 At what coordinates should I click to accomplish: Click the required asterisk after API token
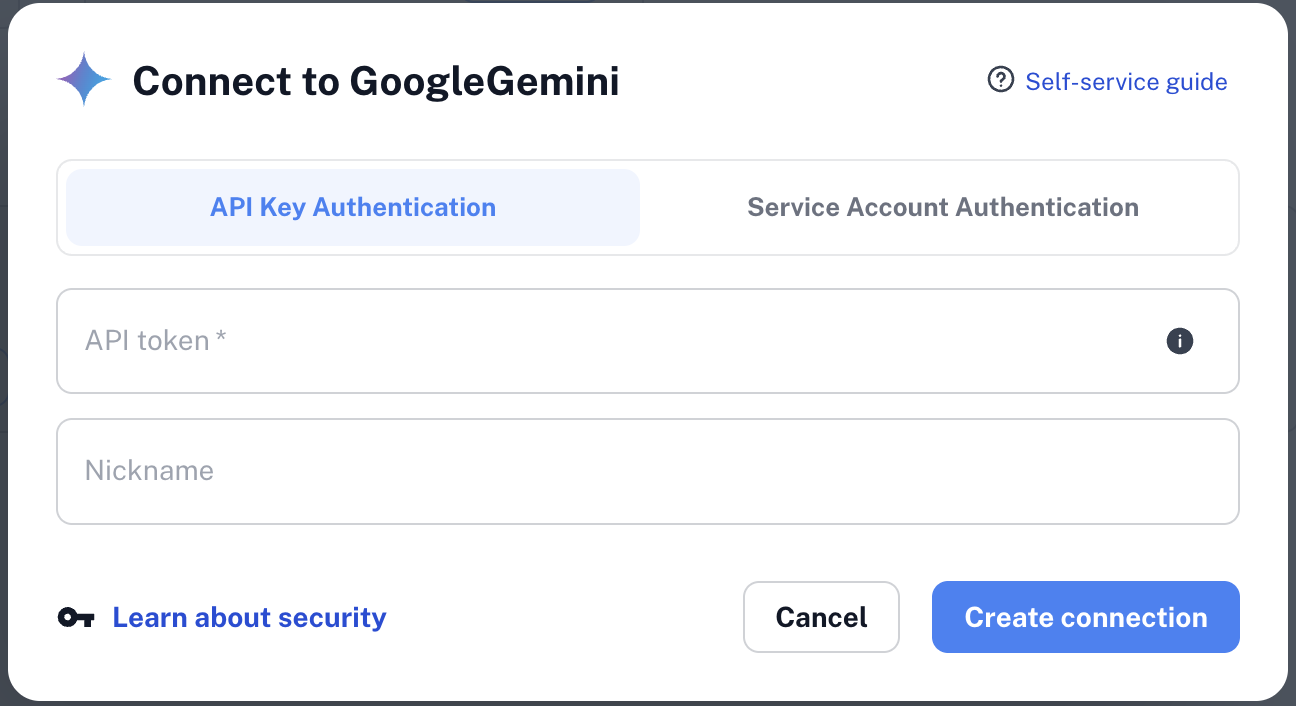[221, 339]
